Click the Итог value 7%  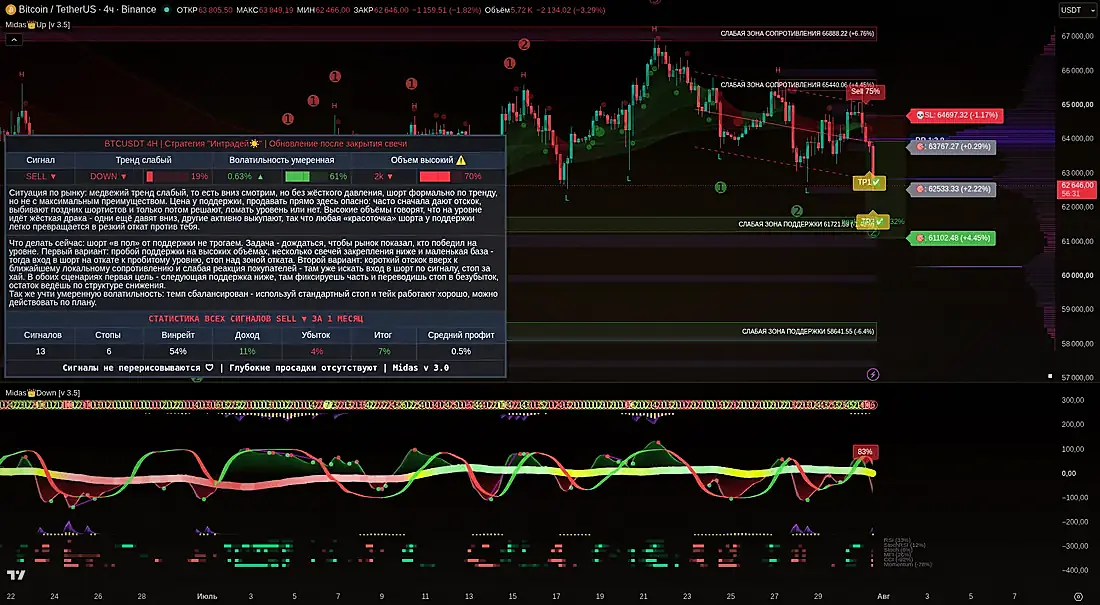384,352
